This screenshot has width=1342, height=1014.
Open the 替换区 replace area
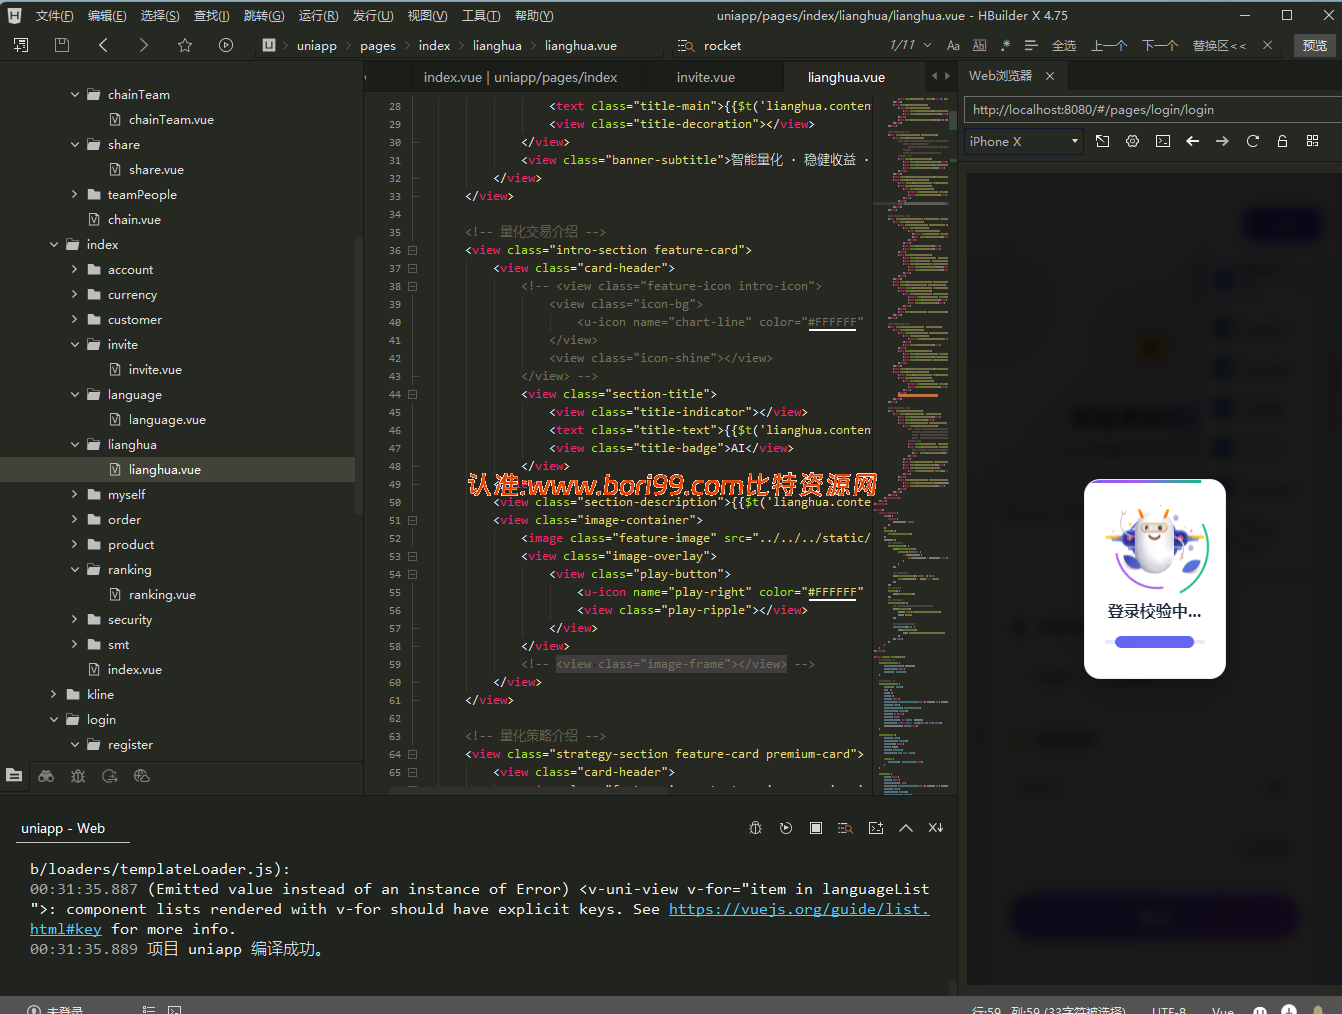[x=1219, y=46]
